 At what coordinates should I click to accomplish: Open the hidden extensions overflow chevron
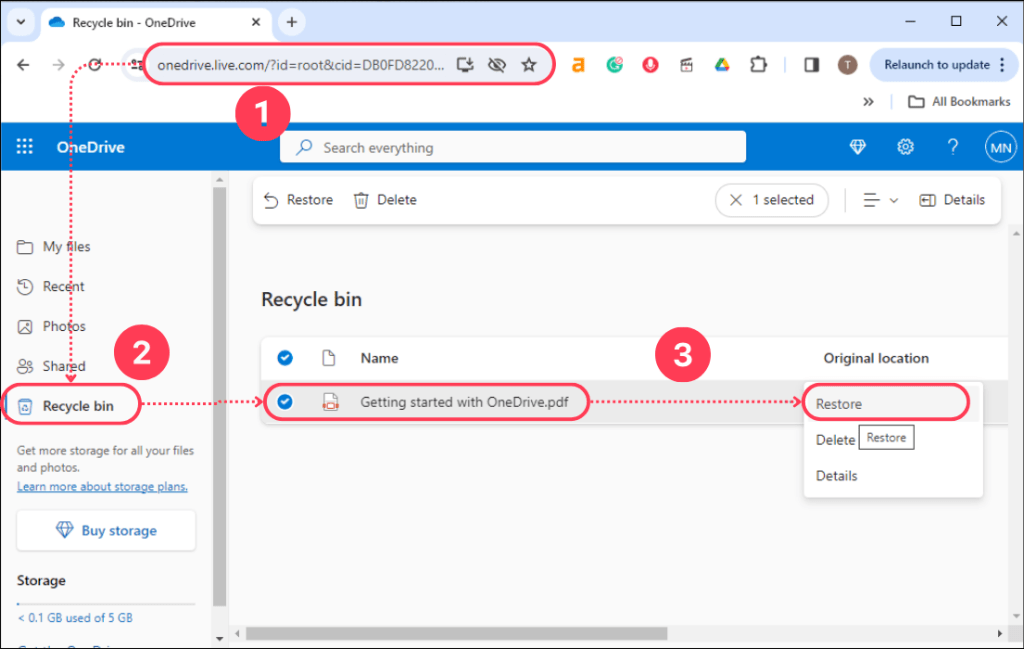pos(869,101)
